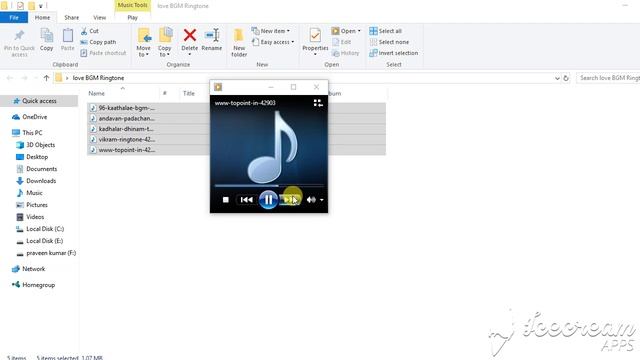Viewport: 640px width, 360px height.
Task: Click Invert selection
Action: (x=393, y=53)
